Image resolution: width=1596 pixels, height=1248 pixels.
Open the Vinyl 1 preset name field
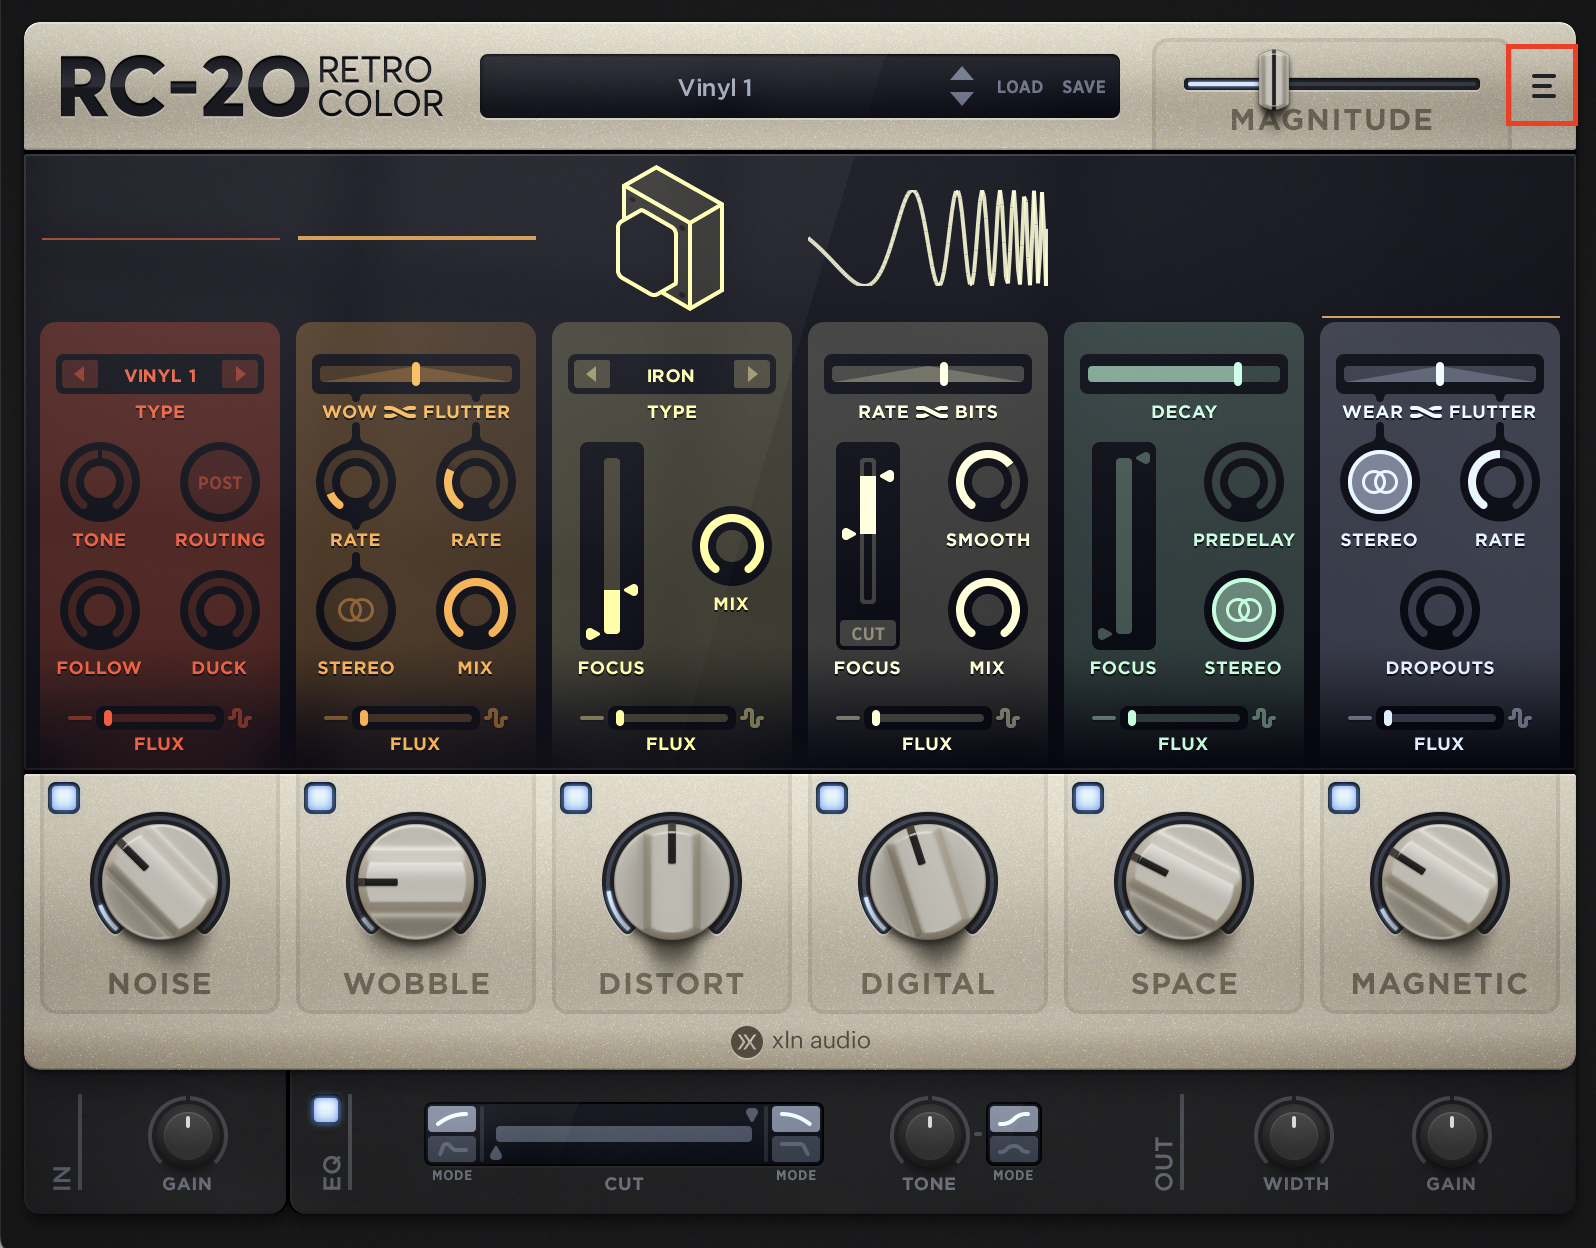coord(714,87)
